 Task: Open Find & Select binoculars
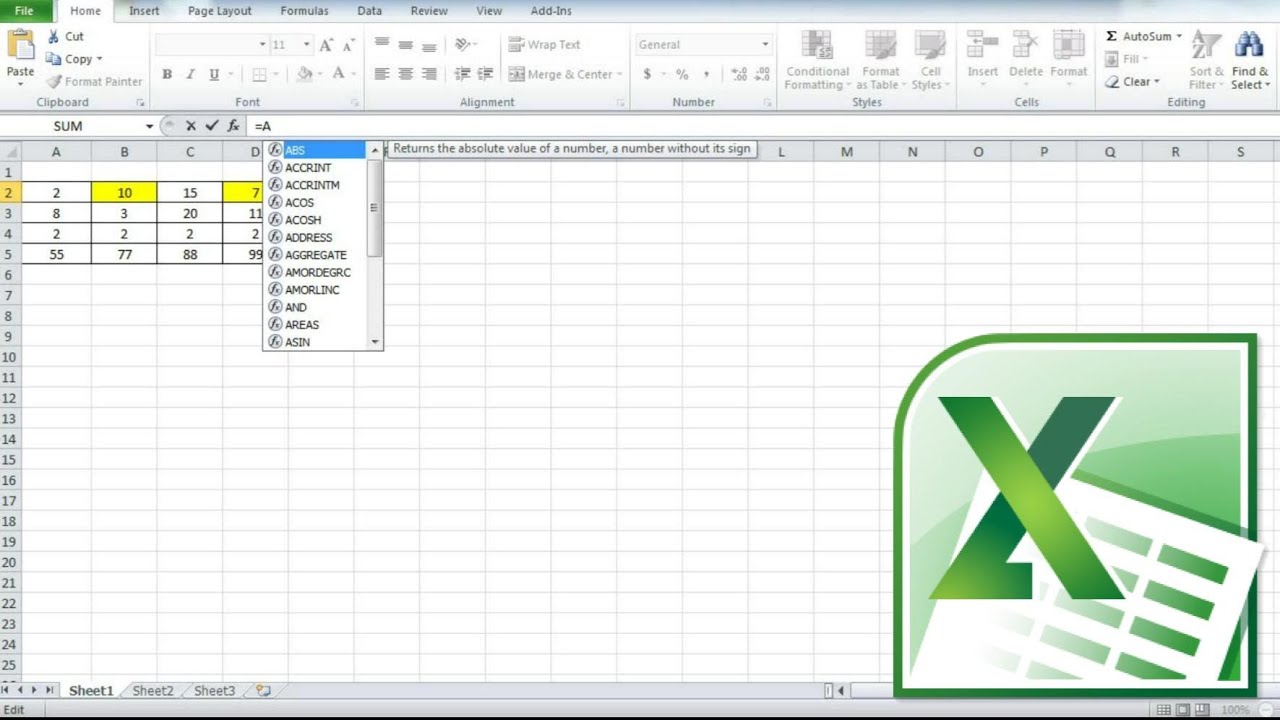[1249, 61]
